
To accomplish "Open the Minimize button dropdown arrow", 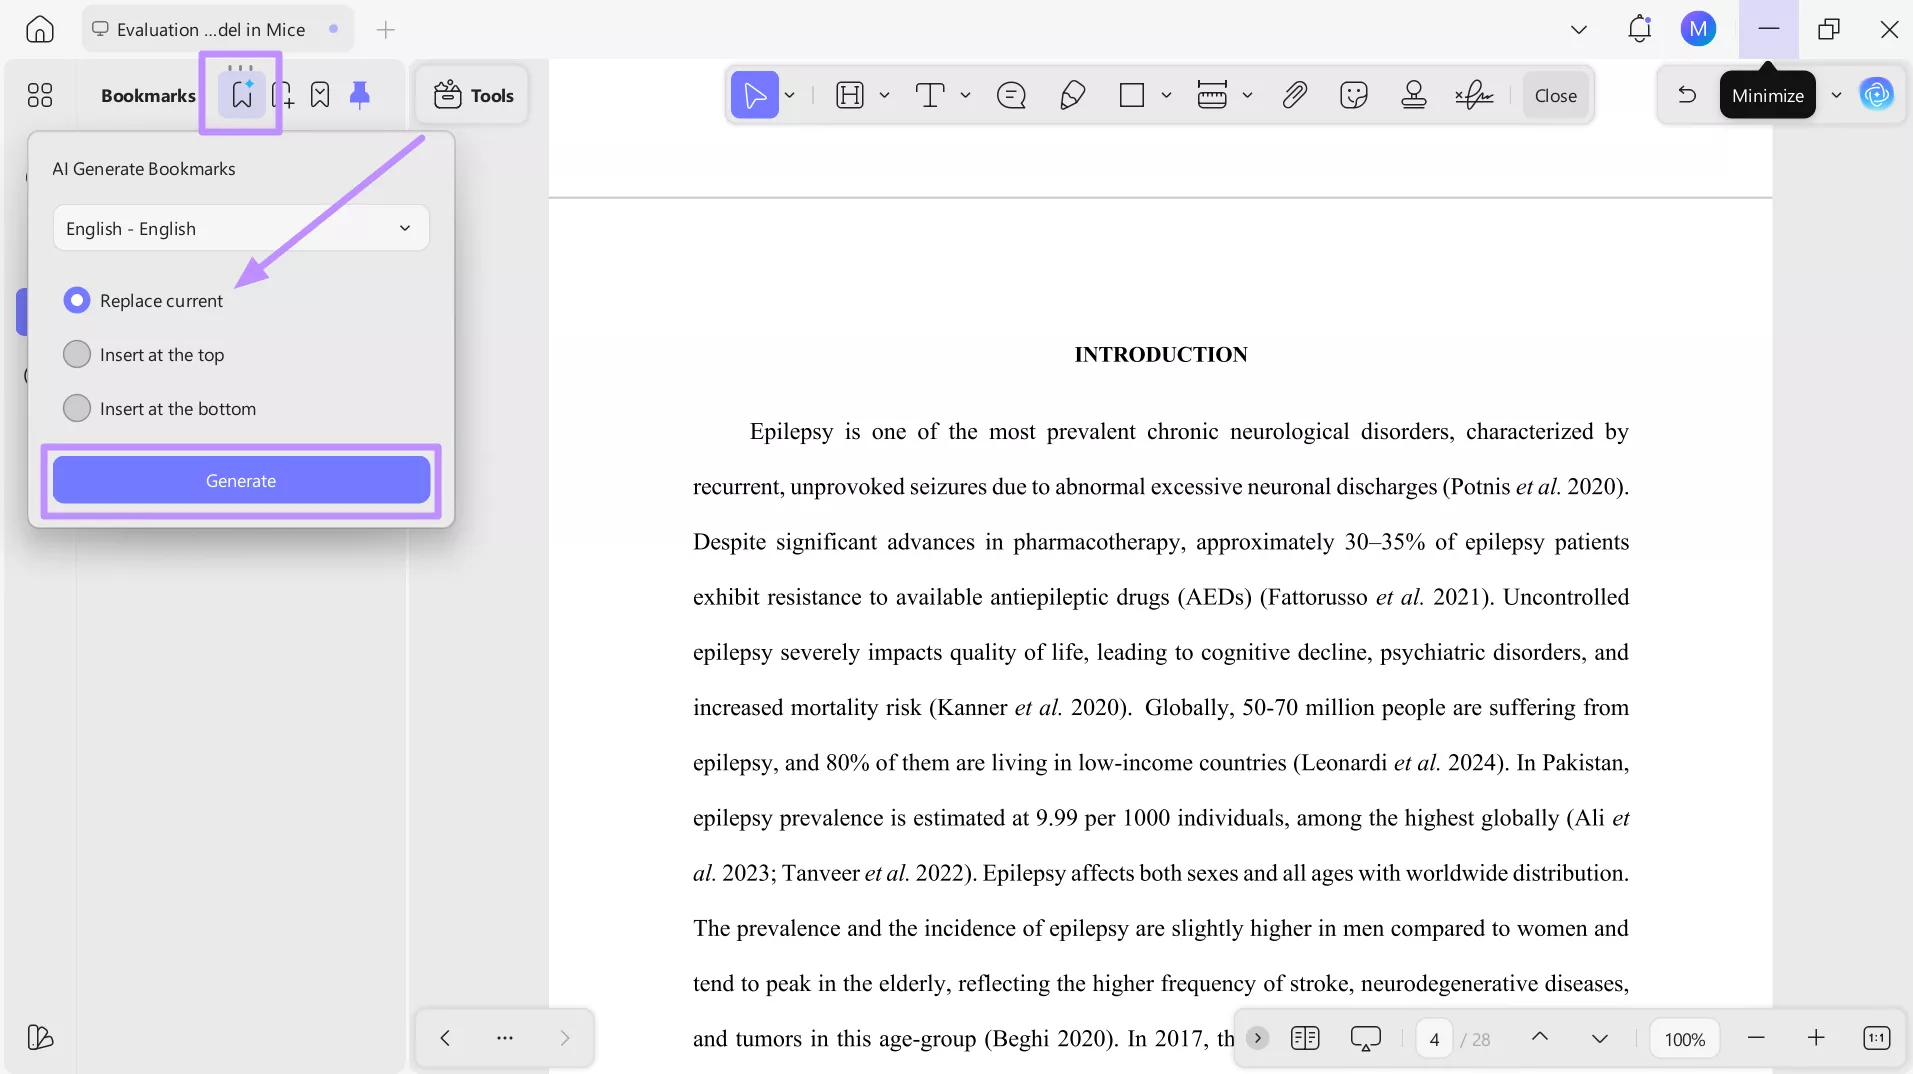I will pyautogui.click(x=1837, y=95).
